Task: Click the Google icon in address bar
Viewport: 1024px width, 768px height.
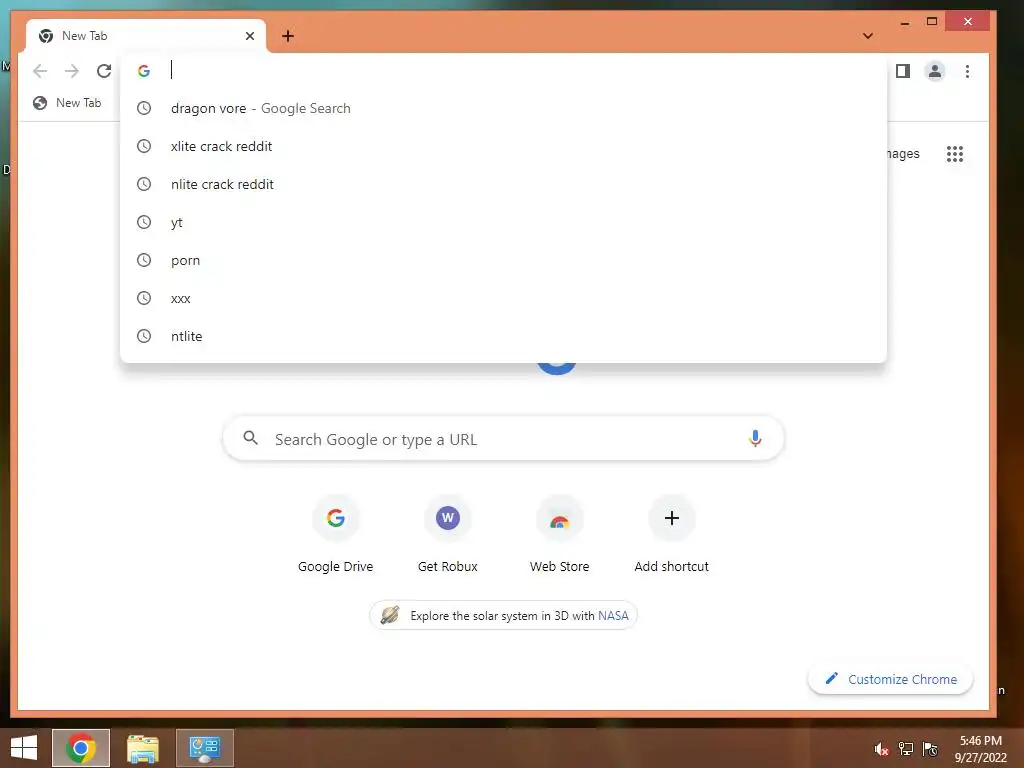Action: click(x=144, y=71)
